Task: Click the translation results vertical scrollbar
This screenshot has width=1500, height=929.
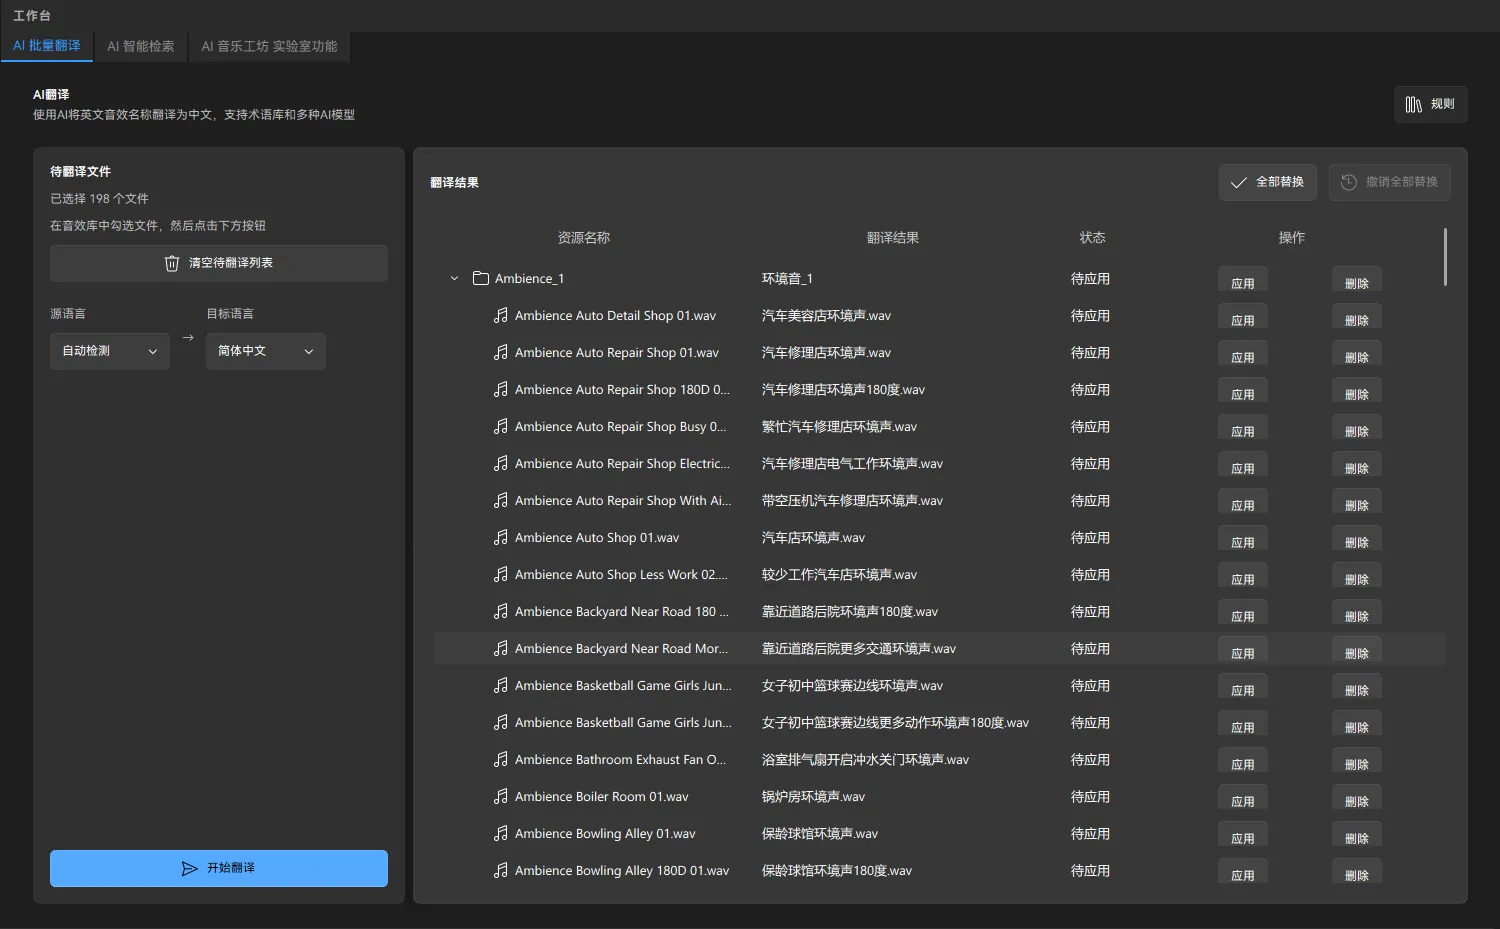Action: pos(1445,257)
